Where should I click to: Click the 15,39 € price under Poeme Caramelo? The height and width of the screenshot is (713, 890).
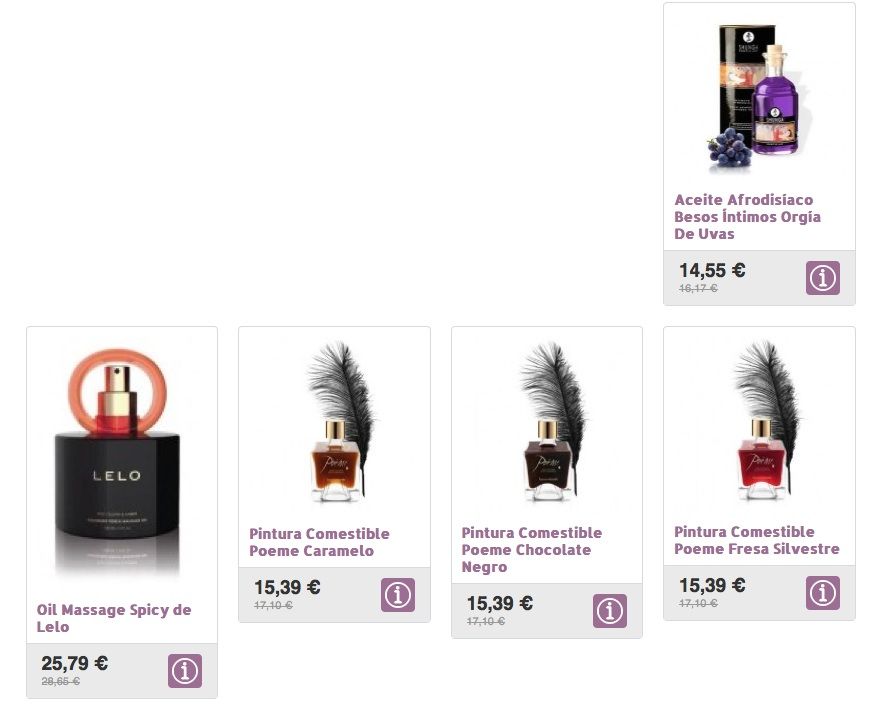[x=287, y=587]
